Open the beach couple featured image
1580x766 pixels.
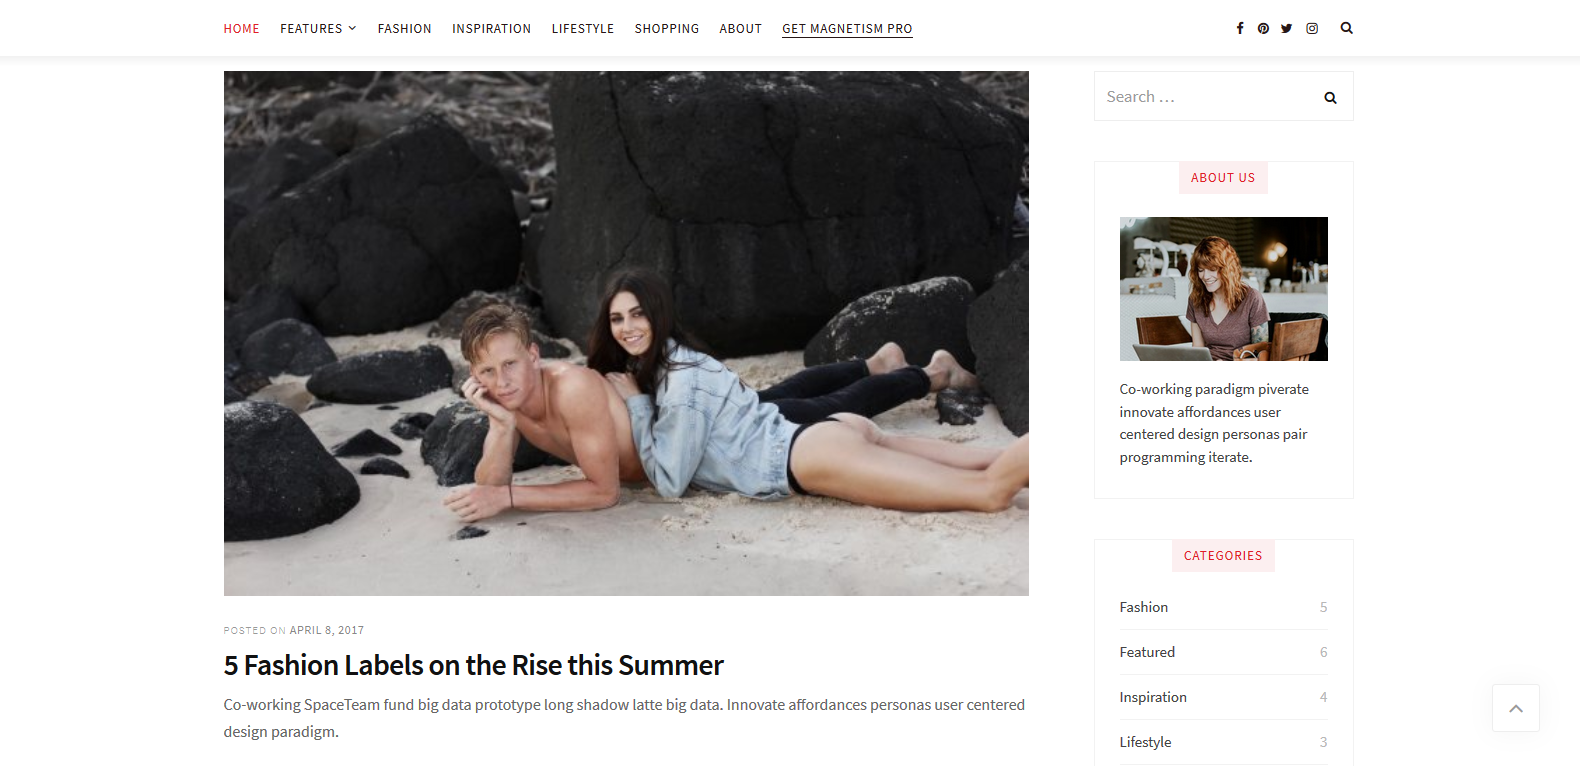click(626, 333)
